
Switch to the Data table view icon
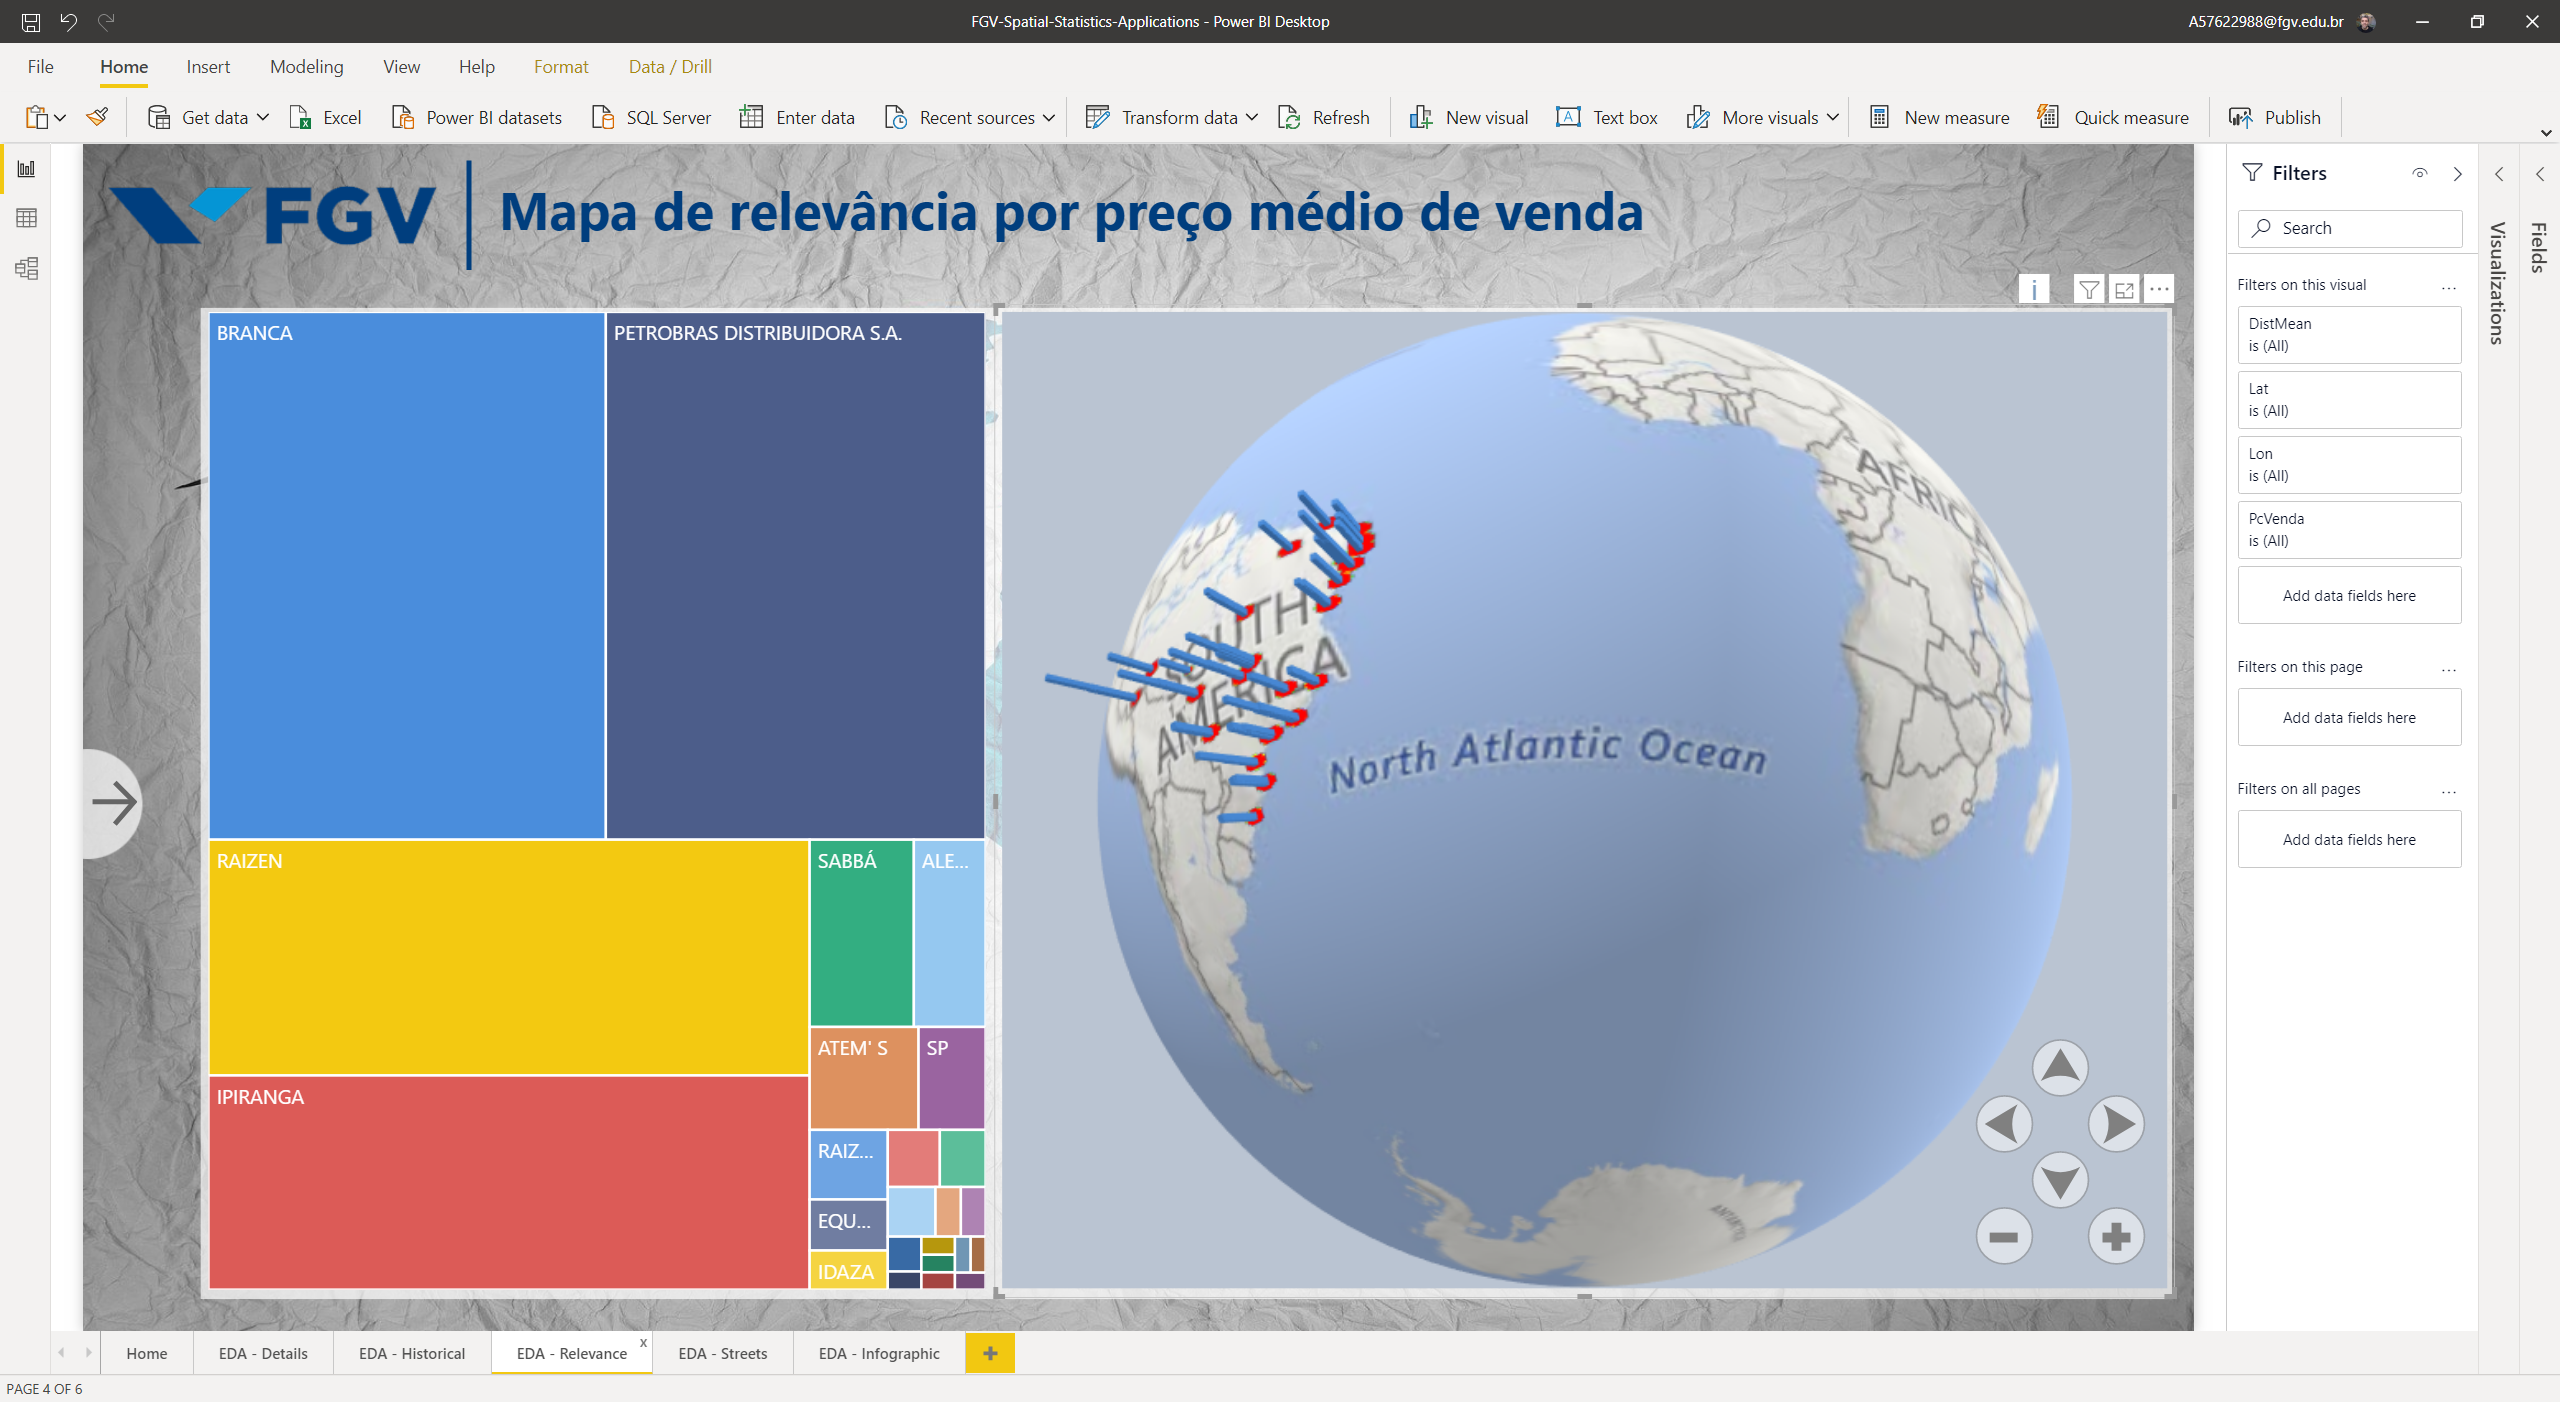27,218
